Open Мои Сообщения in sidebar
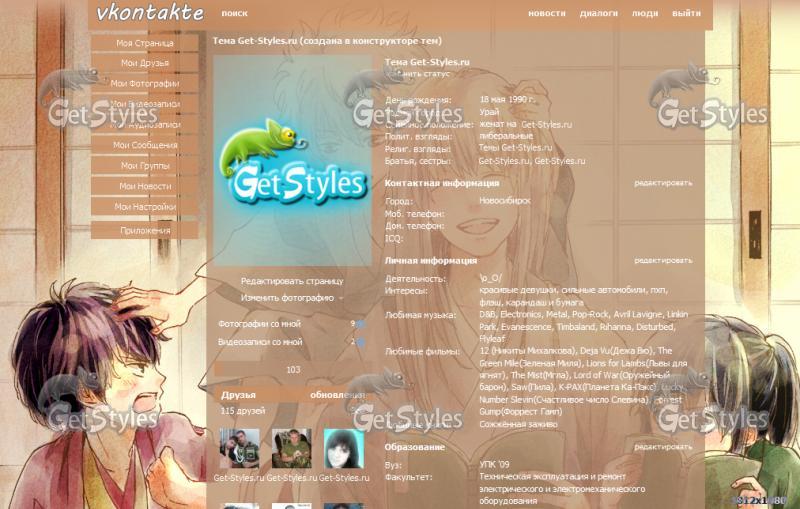Screen dimensions: 800x509 tap(145, 145)
